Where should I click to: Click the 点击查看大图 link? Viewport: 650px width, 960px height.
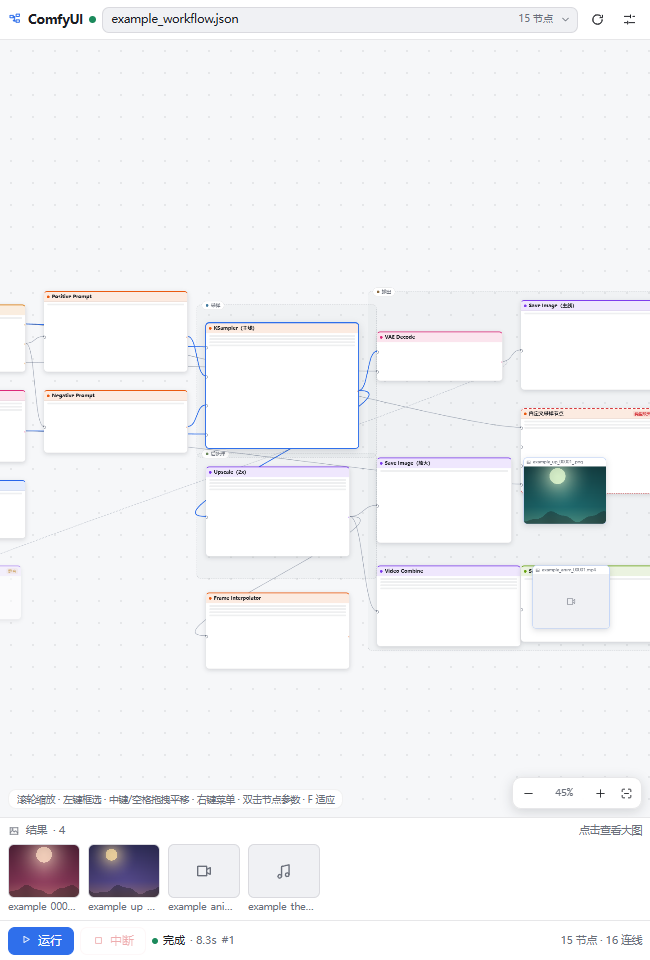[x=611, y=830]
